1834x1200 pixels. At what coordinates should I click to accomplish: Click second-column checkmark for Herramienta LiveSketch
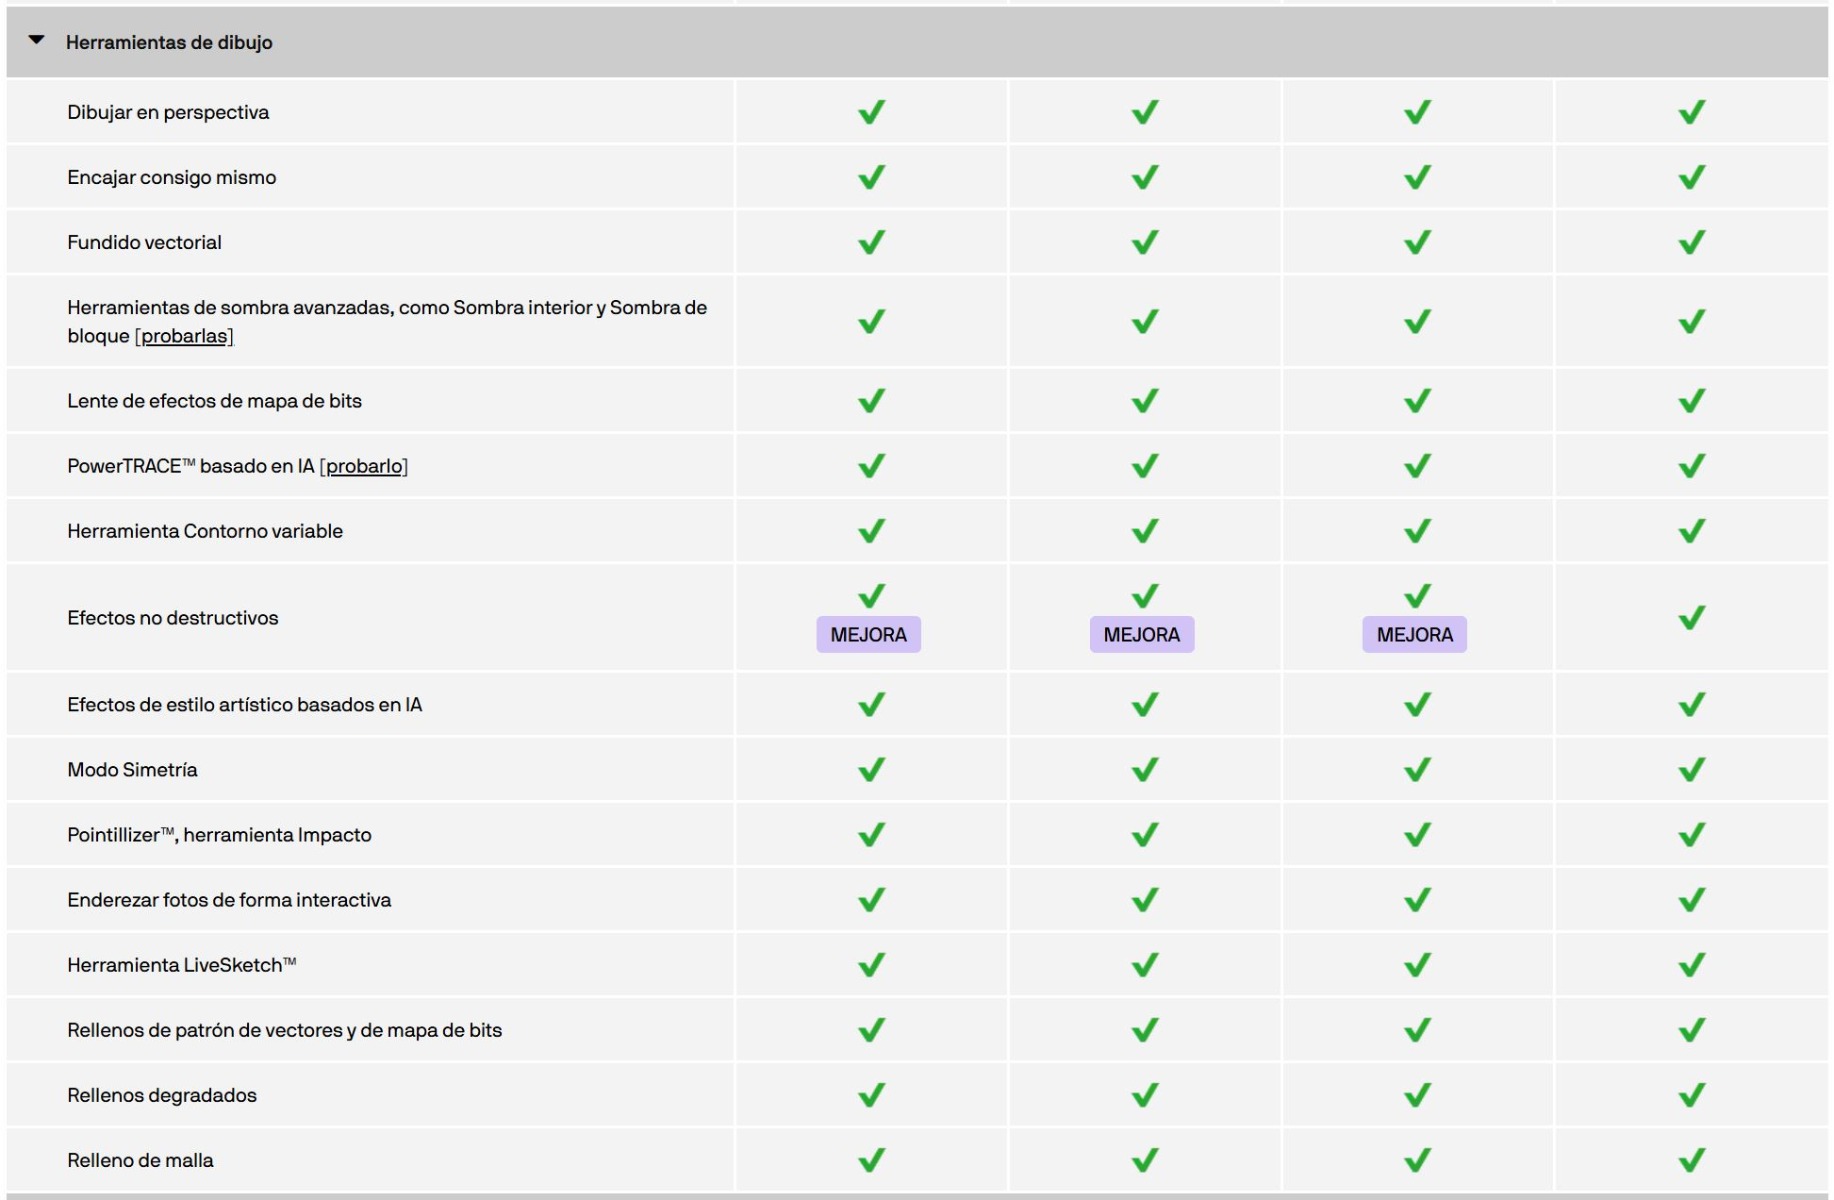pyautogui.click(x=1144, y=965)
